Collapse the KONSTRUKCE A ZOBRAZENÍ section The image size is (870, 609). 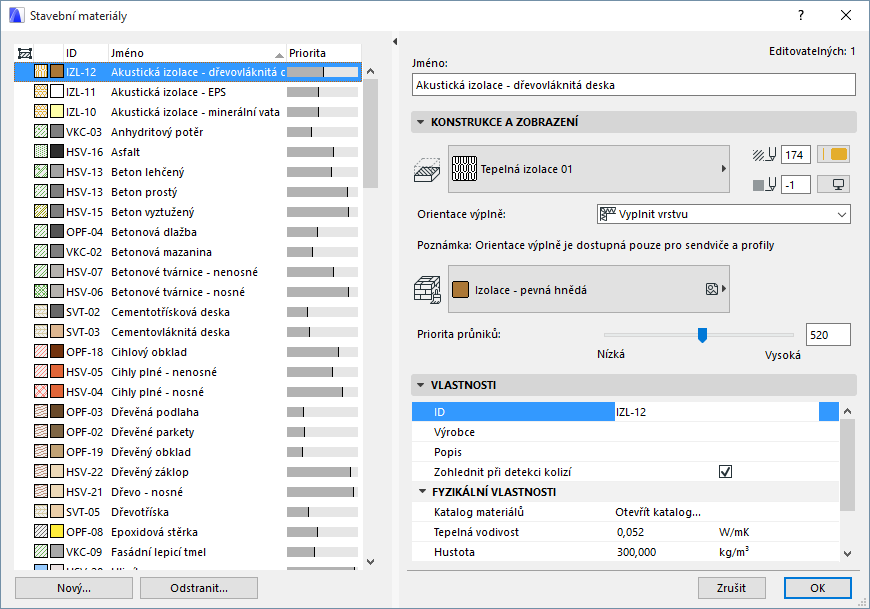(x=421, y=122)
